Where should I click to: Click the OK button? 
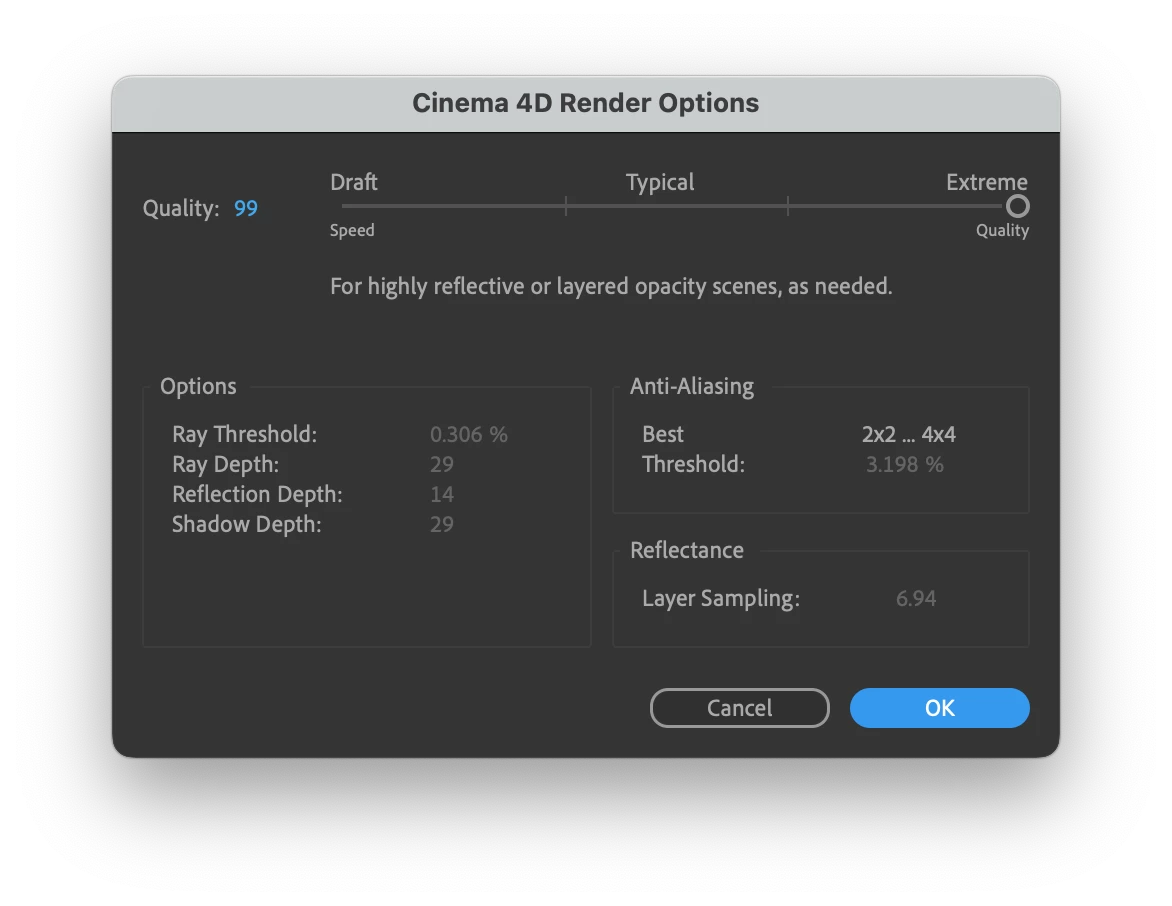click(x=940, y=708)
